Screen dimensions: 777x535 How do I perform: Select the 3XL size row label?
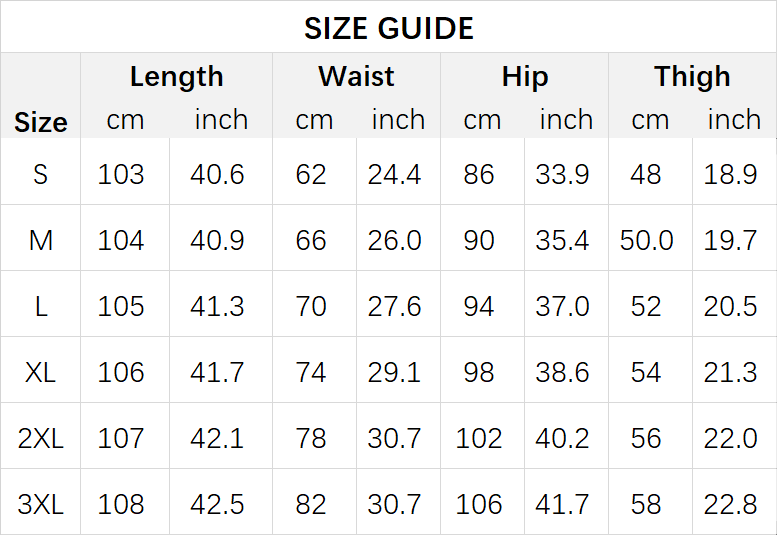(41, 504)
